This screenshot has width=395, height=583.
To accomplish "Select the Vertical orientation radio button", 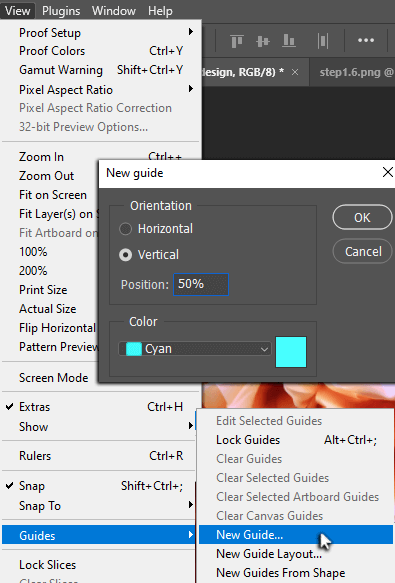I will click(125, 255).
